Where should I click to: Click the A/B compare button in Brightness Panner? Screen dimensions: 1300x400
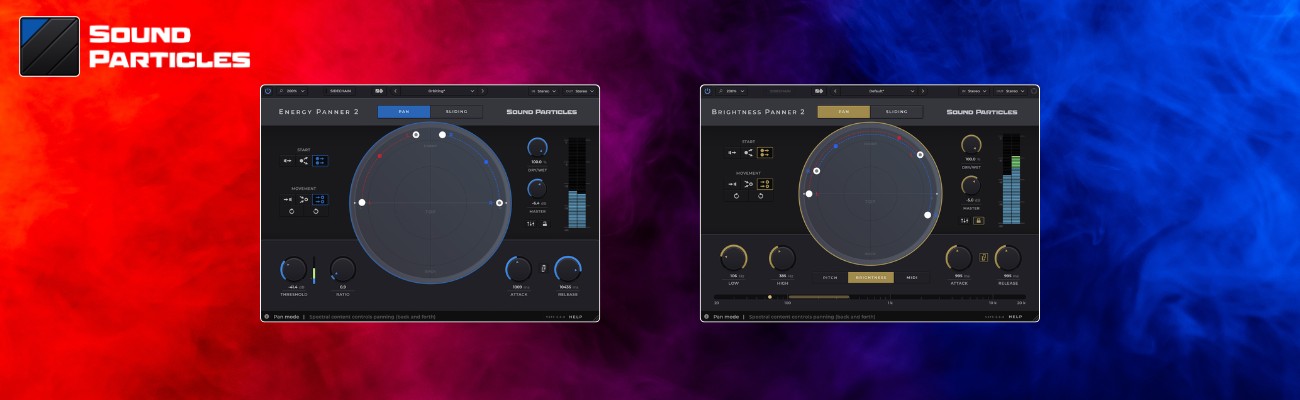[x=819, y=91]
